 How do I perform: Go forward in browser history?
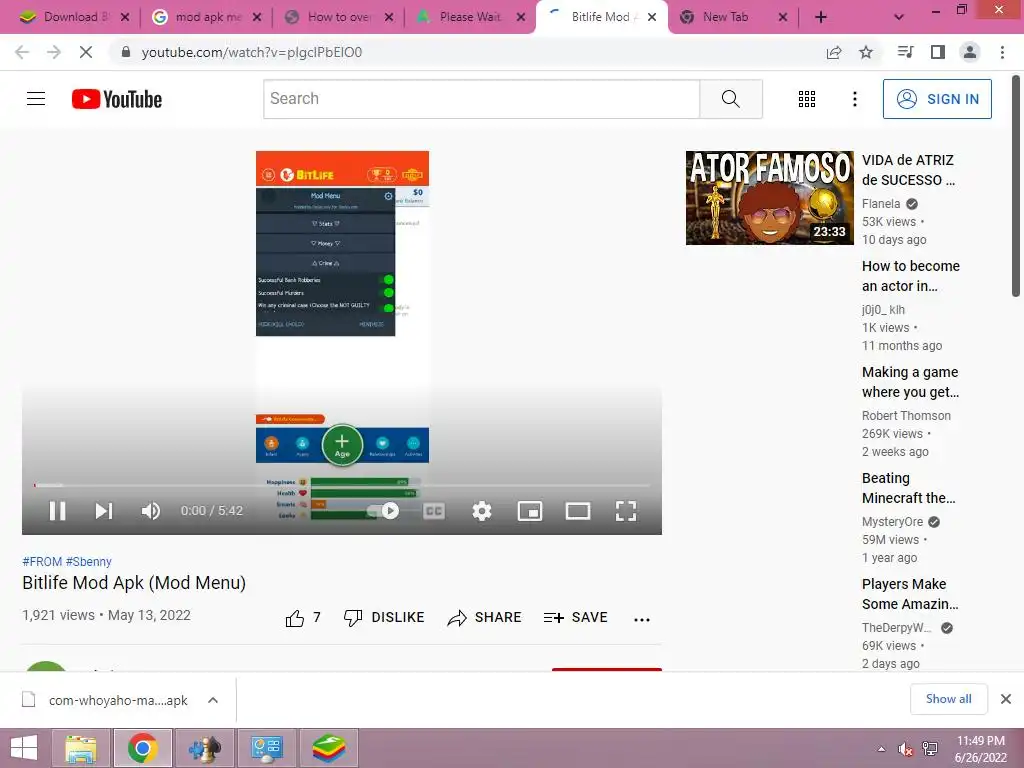tap(54, 52)
